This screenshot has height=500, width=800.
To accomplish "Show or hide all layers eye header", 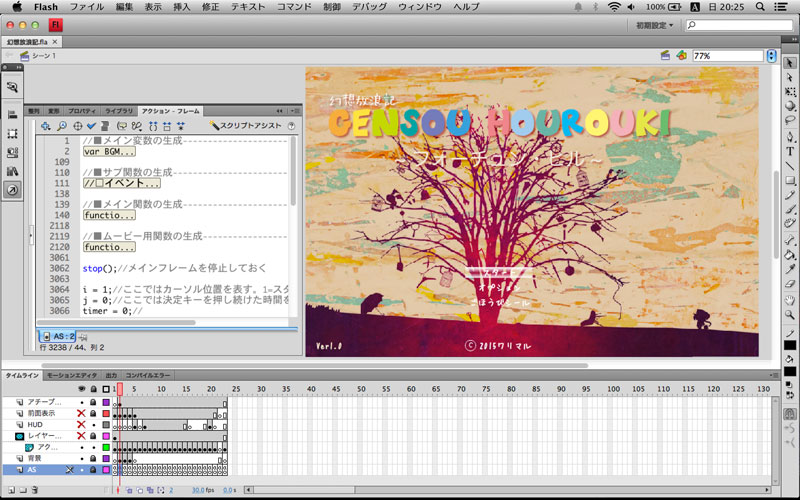I will pyautogui.click(x=82, y=389).
